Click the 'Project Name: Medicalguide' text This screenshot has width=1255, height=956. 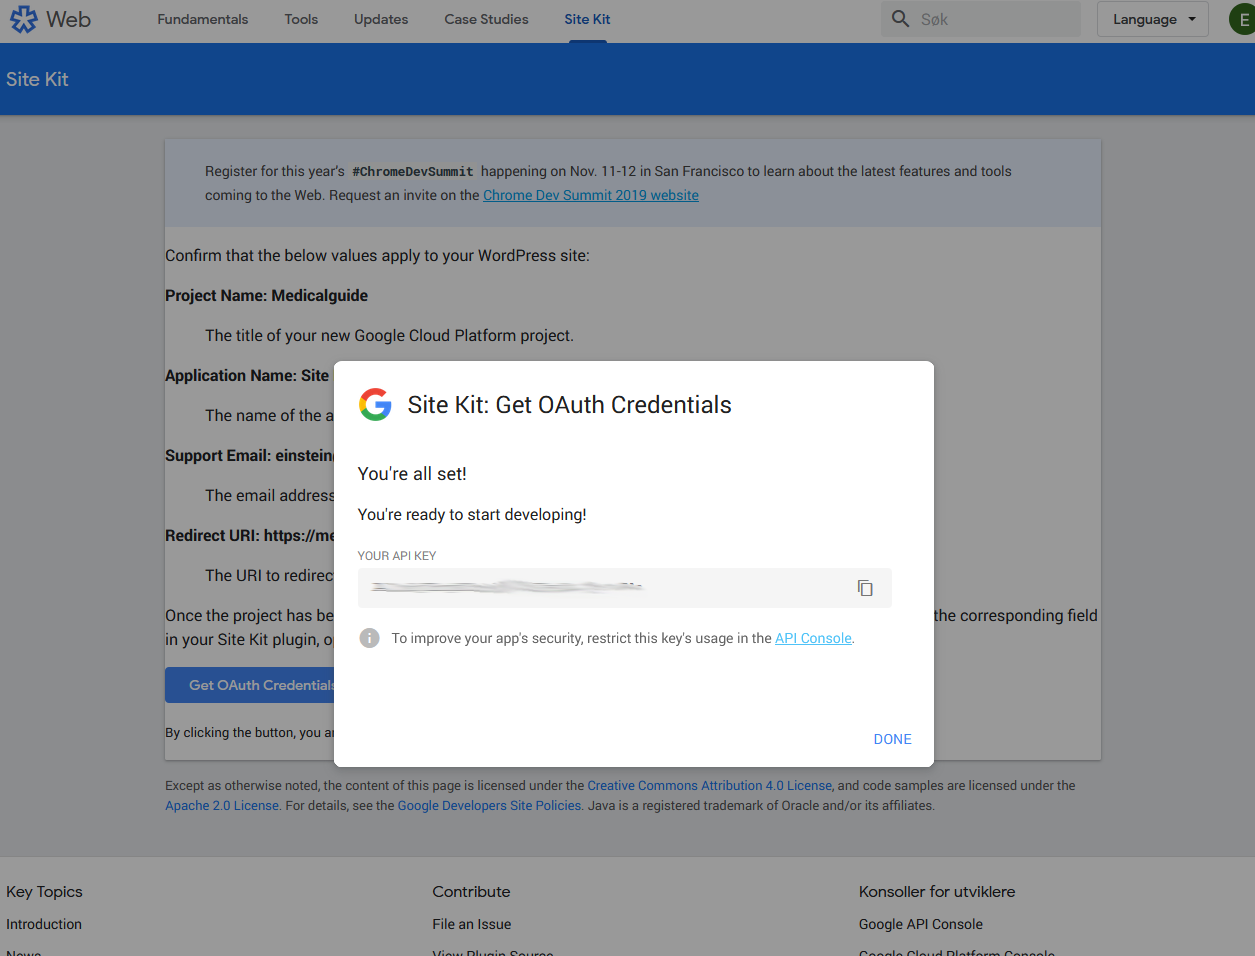266,295
